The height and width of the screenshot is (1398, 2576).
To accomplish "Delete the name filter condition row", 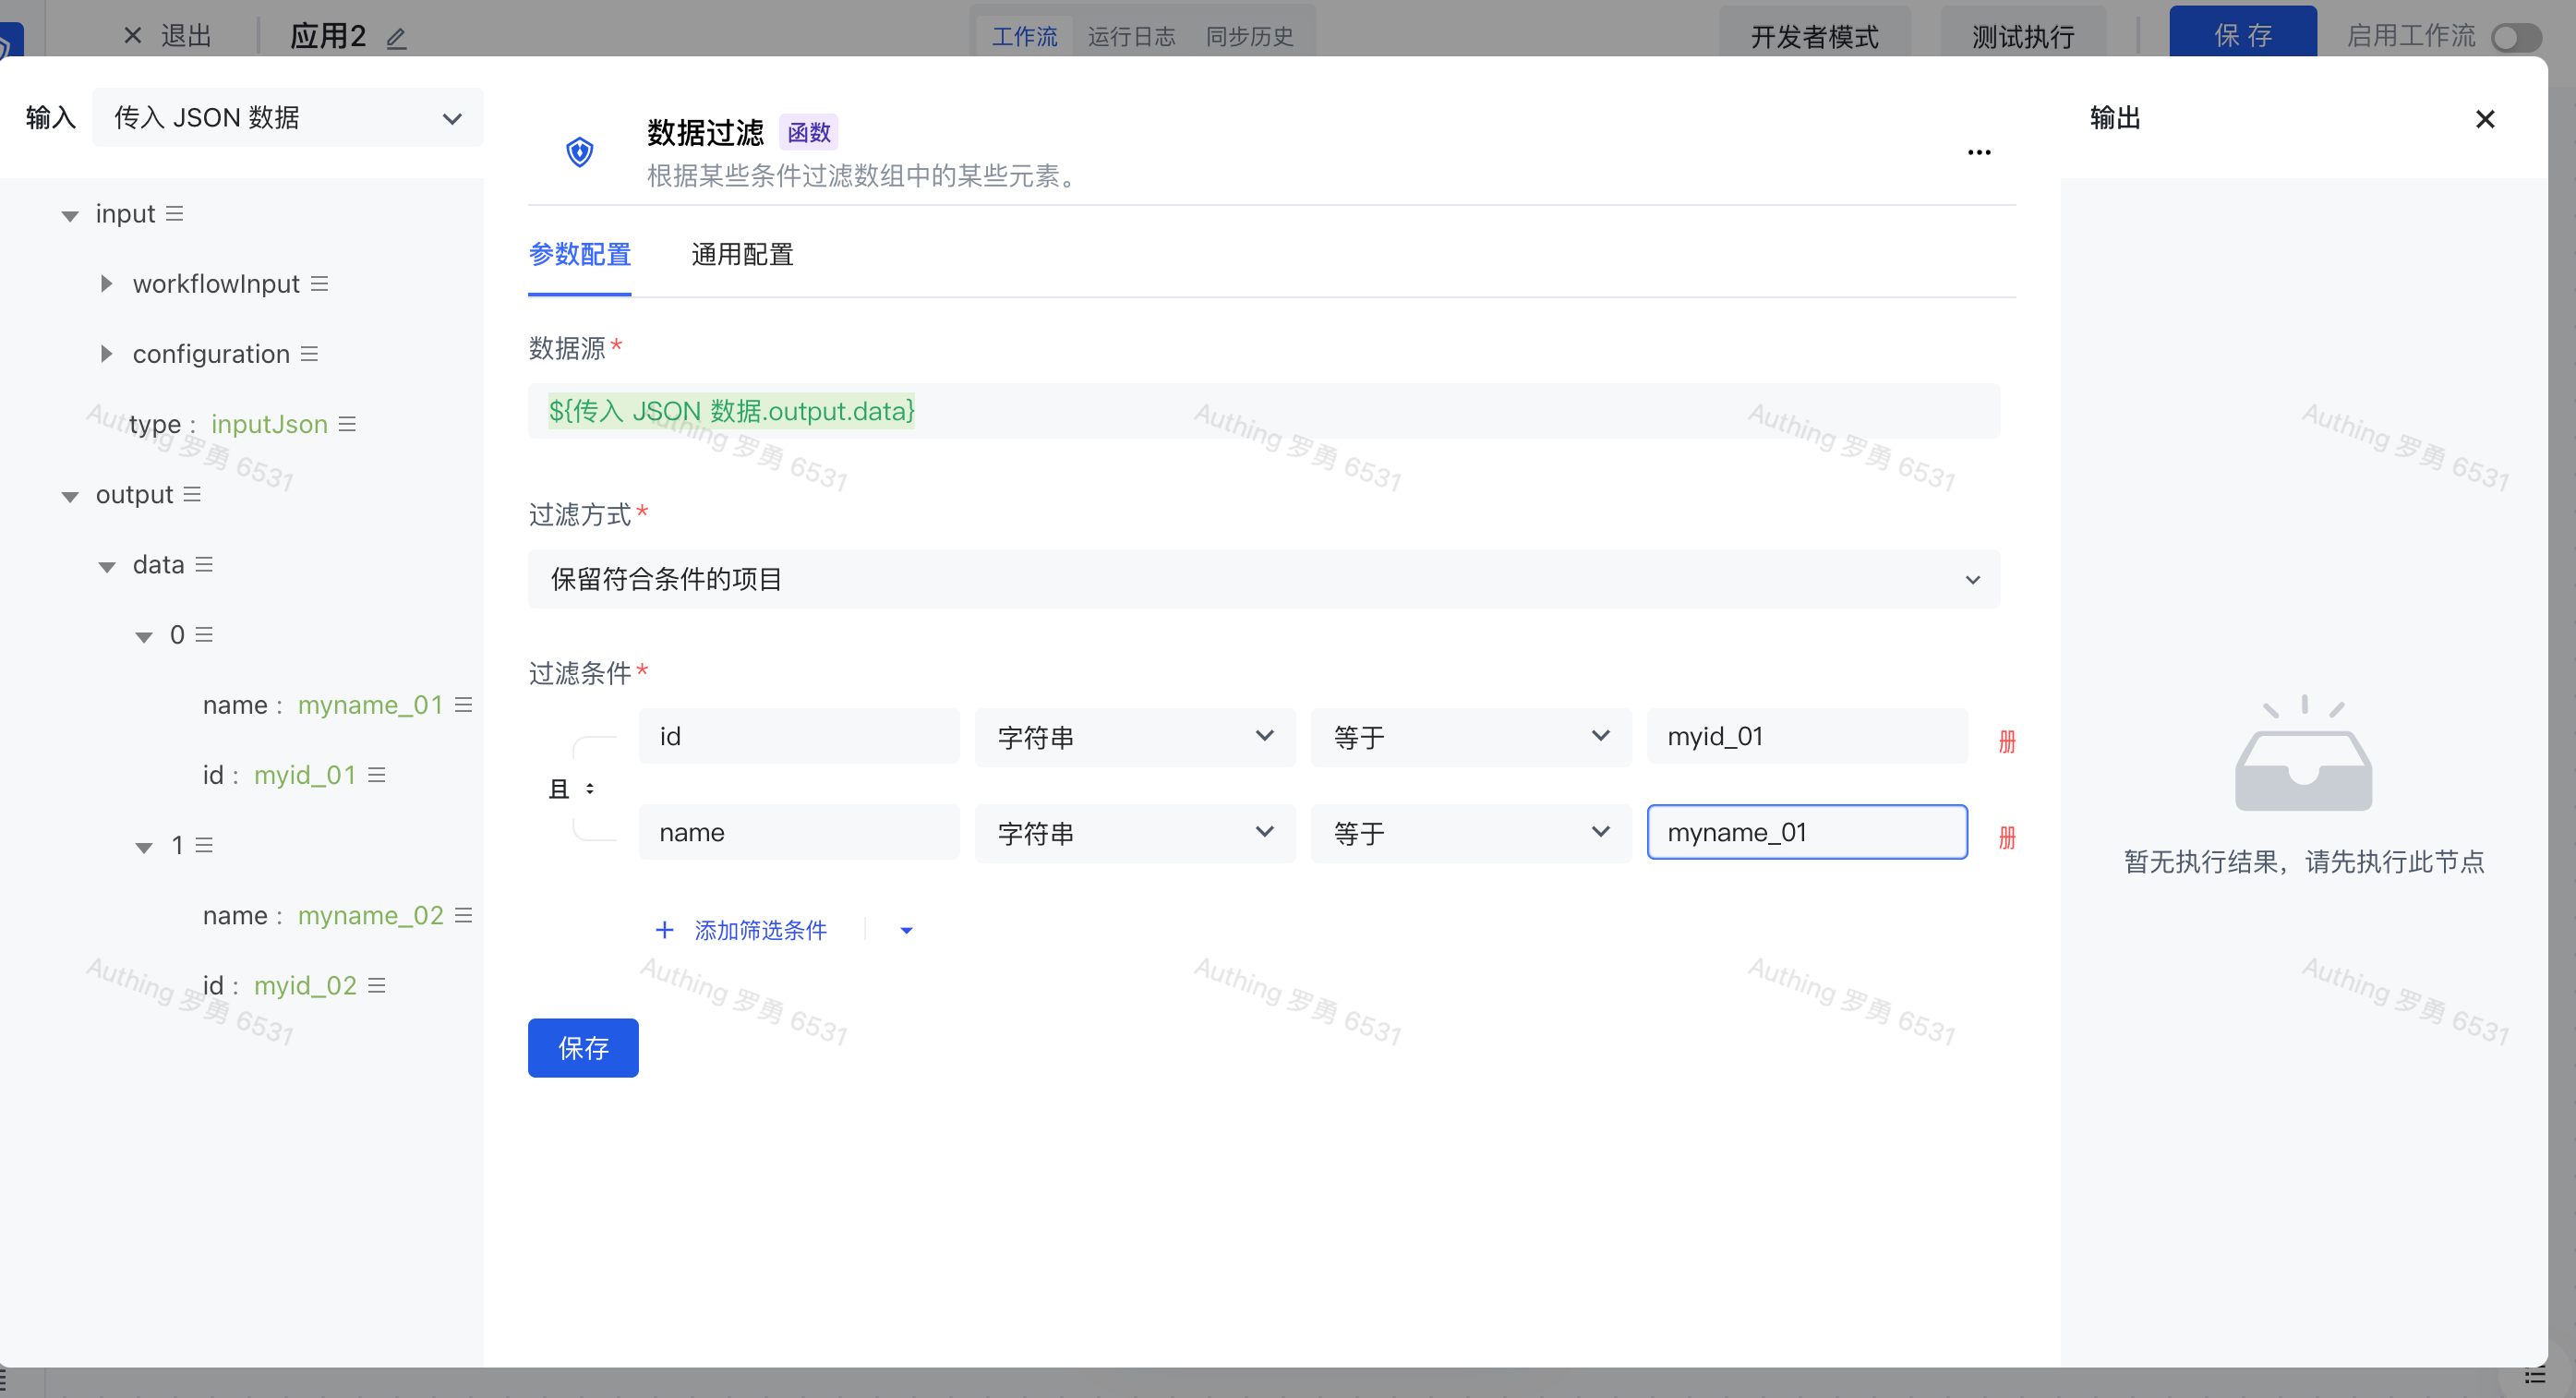I will click(2006, 837).
